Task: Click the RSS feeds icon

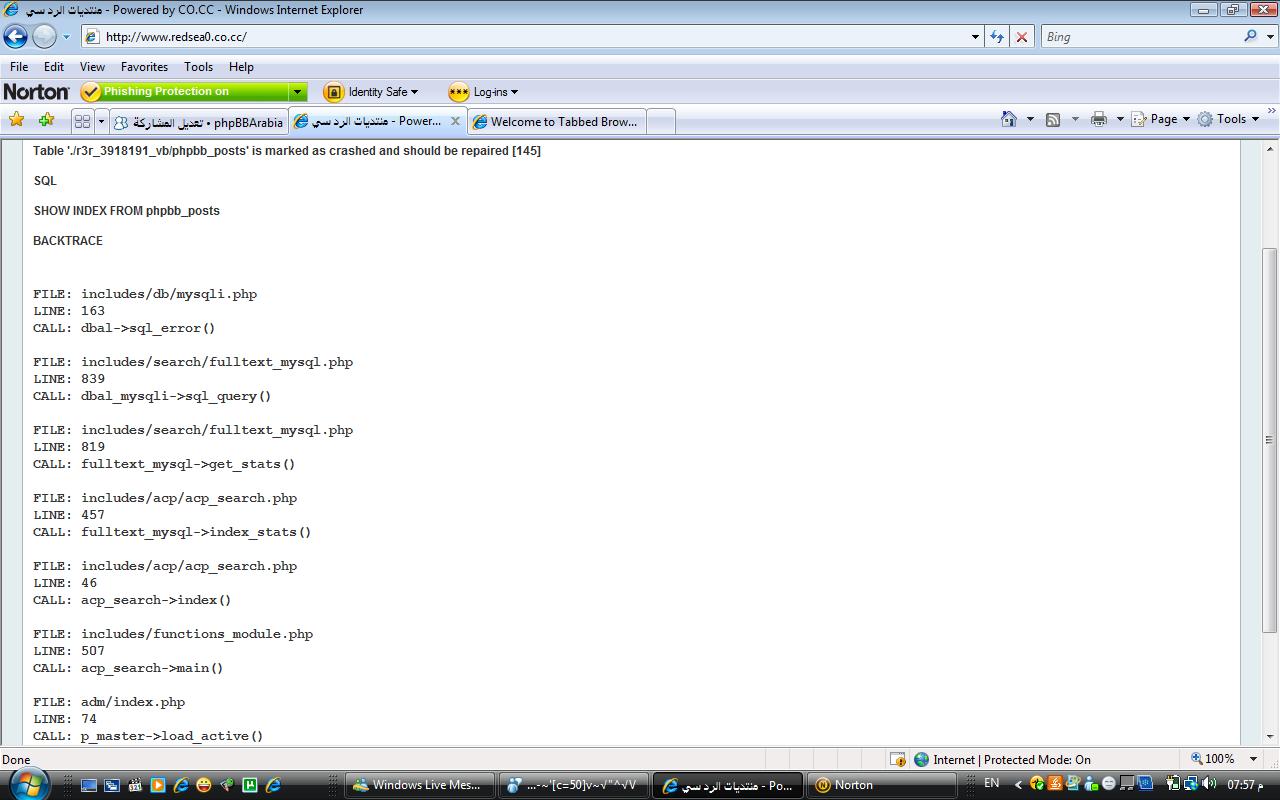Action: pos(1053,119)
